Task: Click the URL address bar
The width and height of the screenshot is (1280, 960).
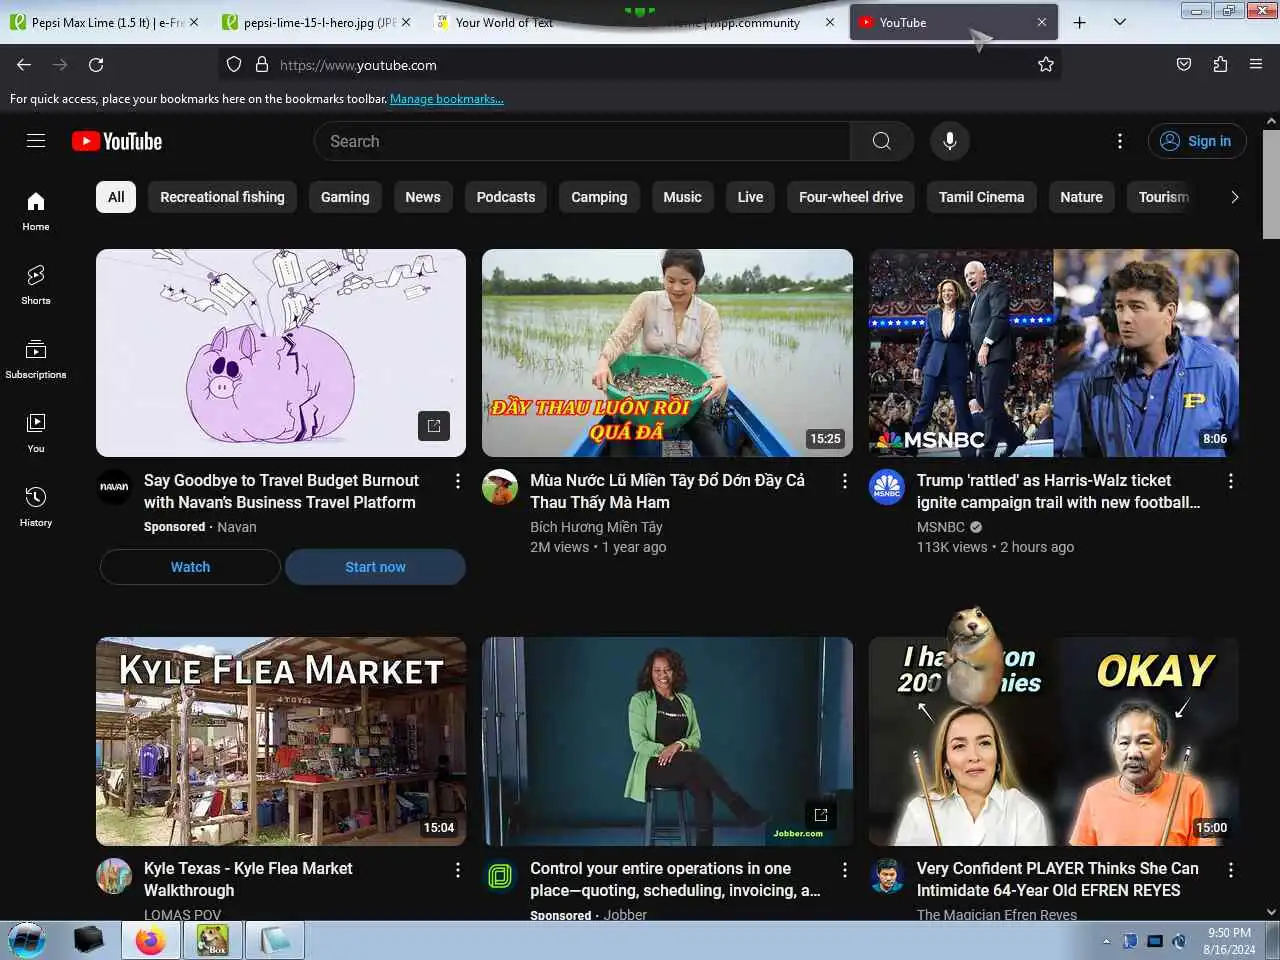Action: tap(640, 65)
